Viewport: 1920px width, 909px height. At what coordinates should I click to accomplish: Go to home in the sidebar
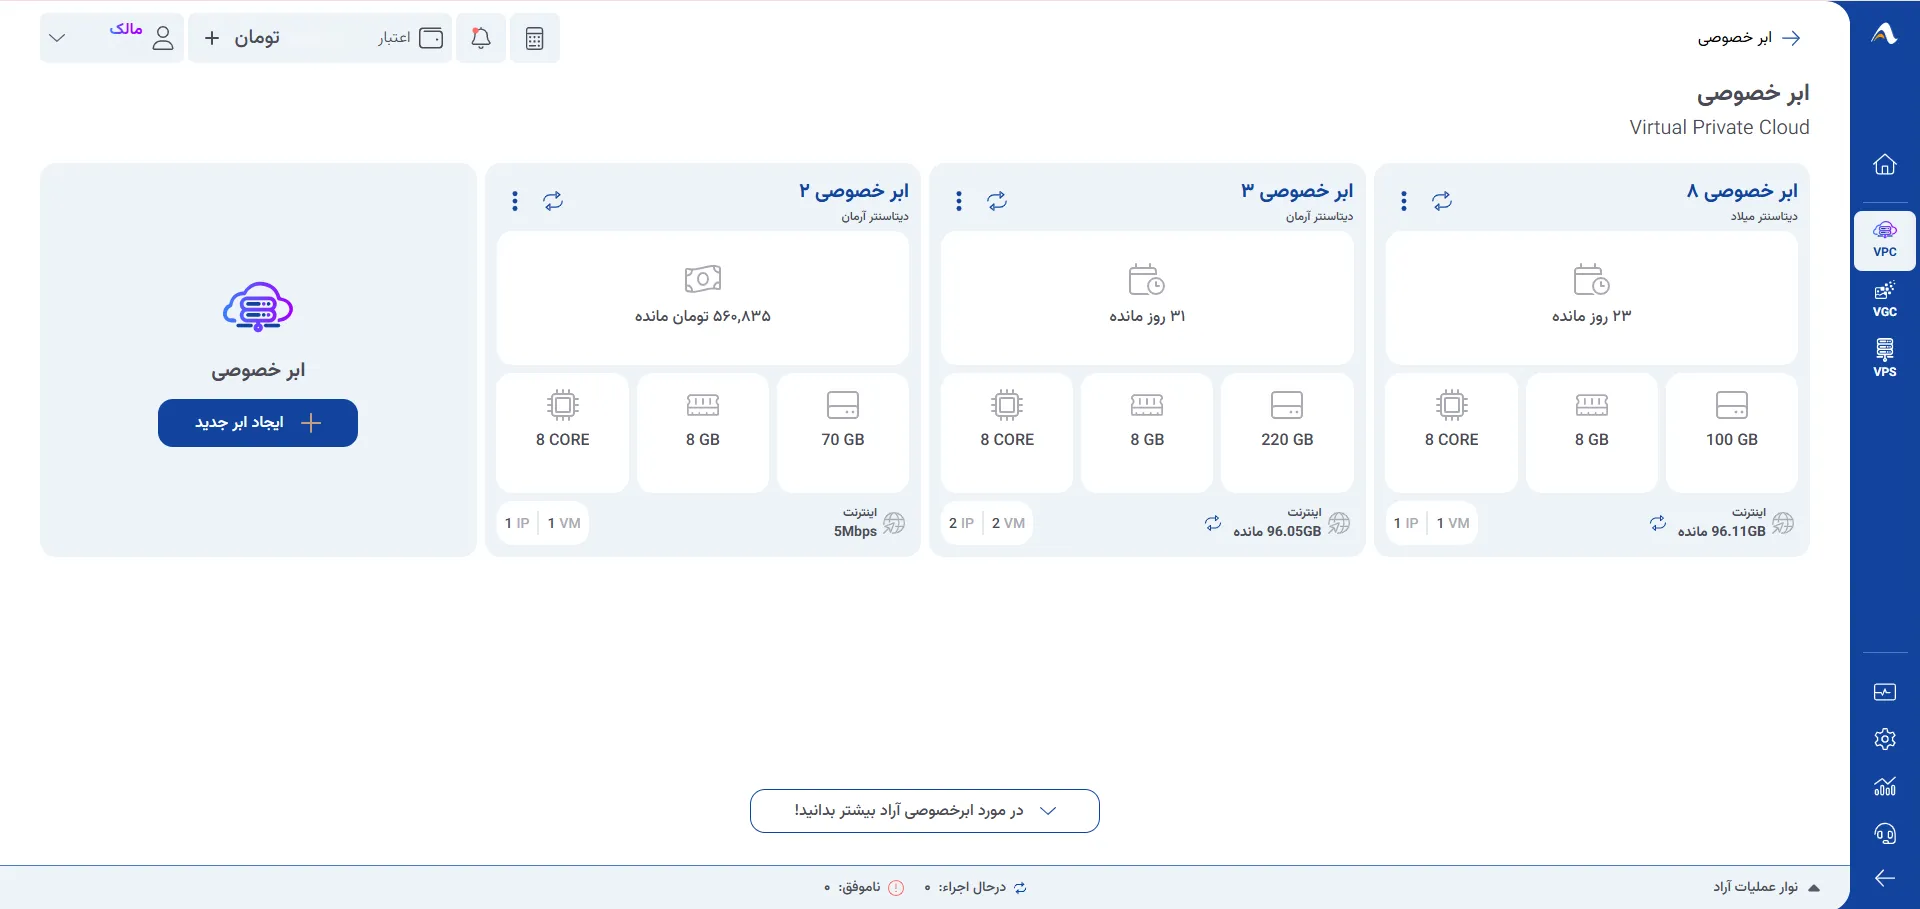point(1885,164)
